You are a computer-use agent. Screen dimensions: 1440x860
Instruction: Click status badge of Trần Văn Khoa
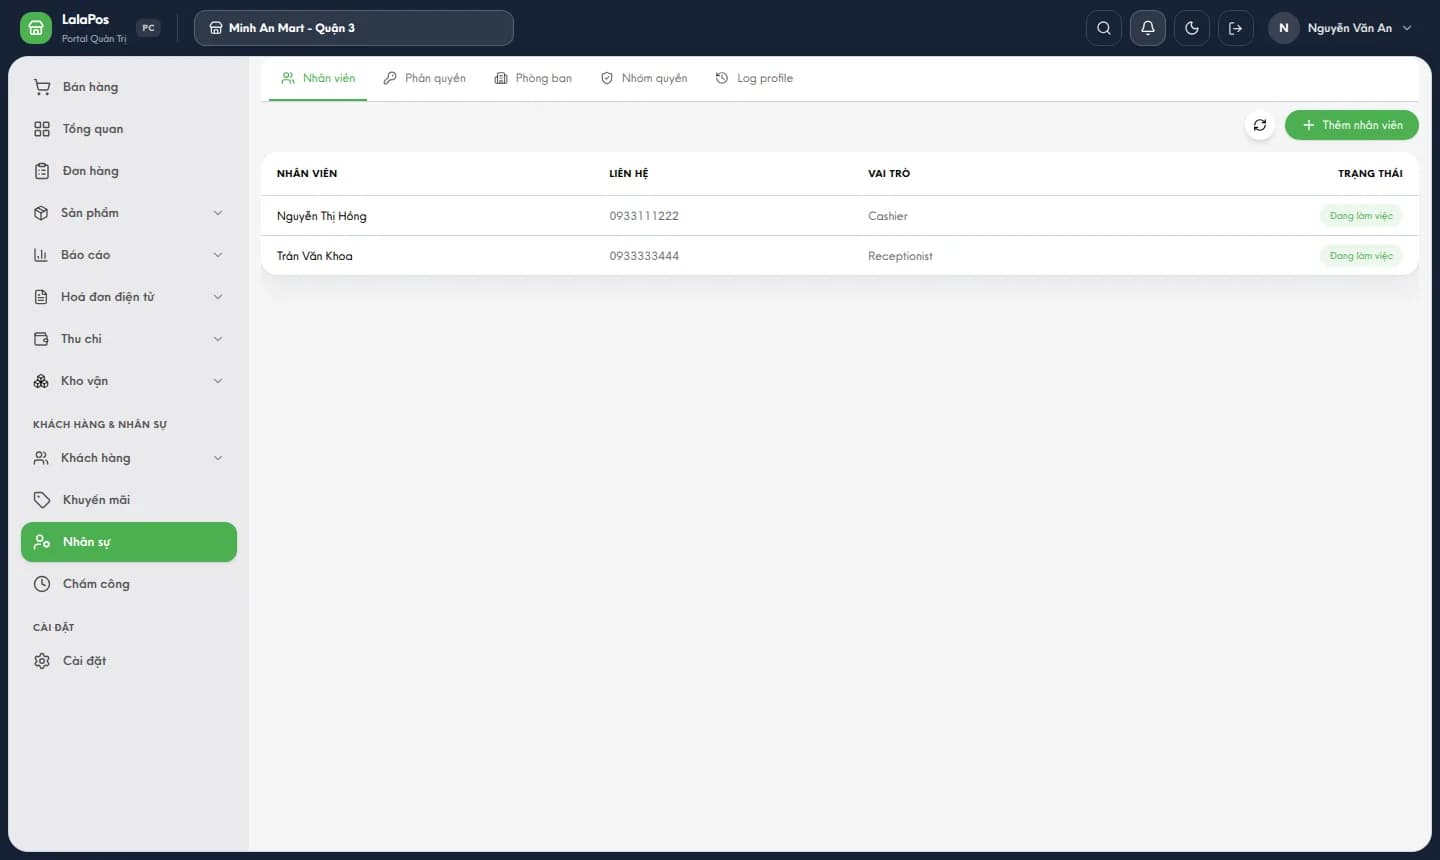(1361, 256)
